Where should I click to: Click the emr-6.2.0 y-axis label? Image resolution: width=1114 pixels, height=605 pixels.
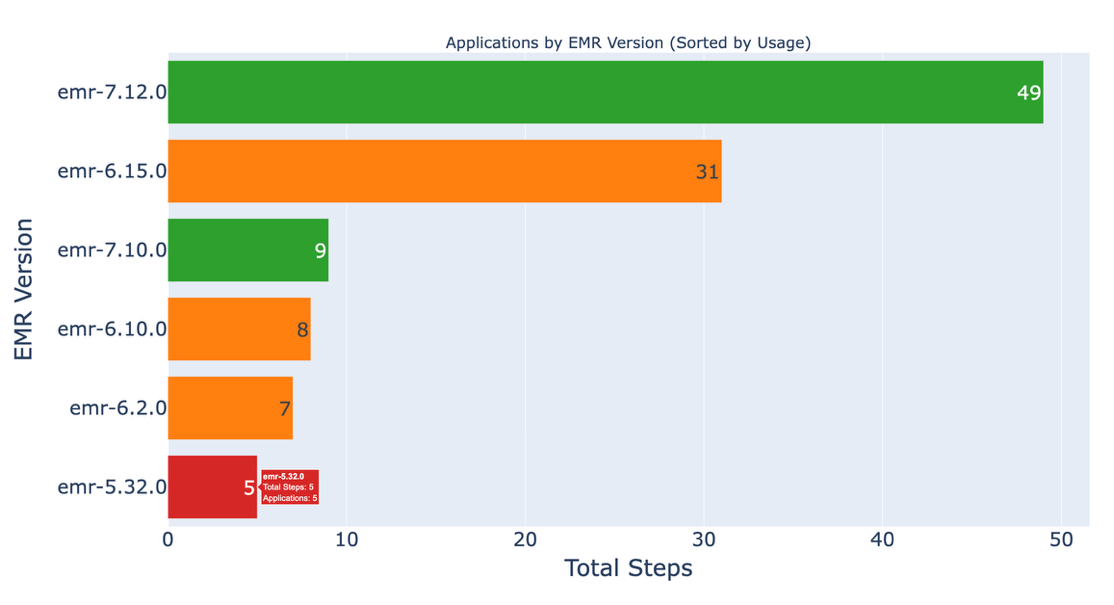(118, 408)
